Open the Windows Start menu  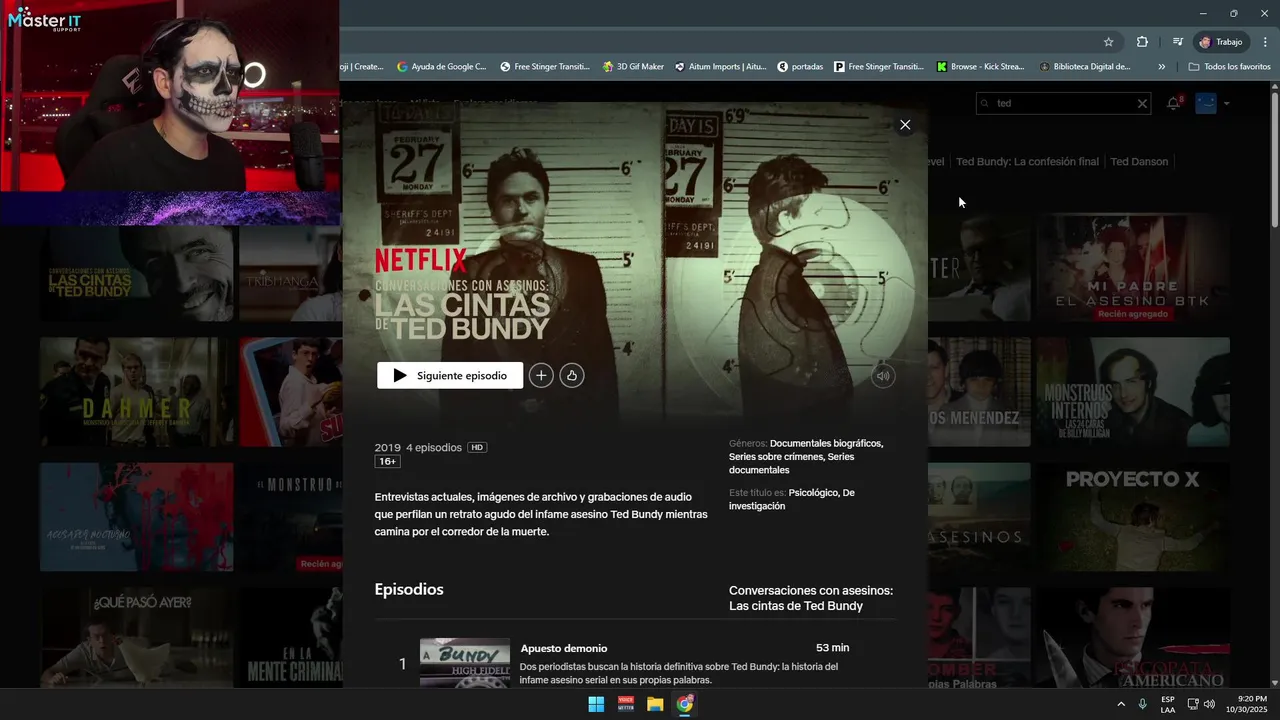point(596,704)
